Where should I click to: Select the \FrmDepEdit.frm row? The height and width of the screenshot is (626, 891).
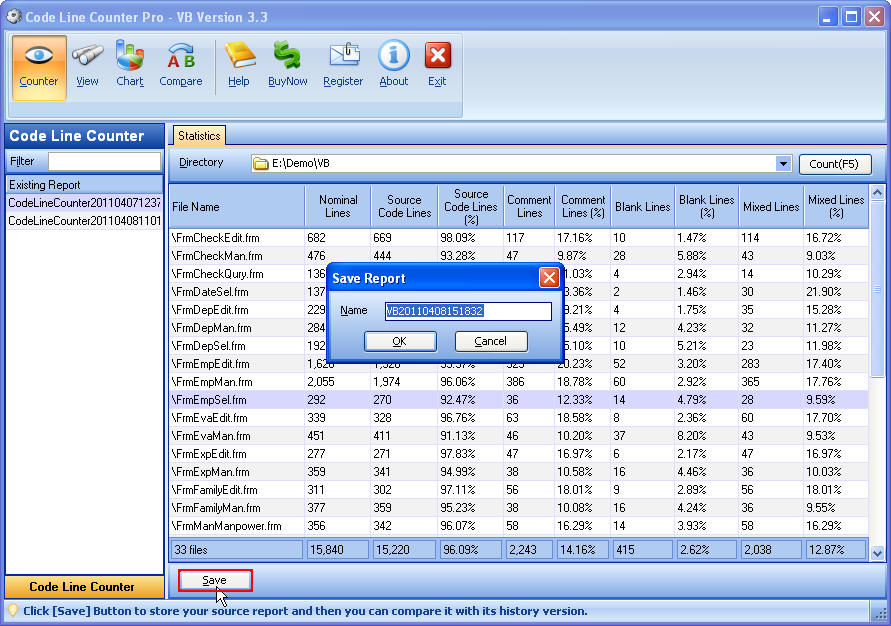click(x=519, y=310)
